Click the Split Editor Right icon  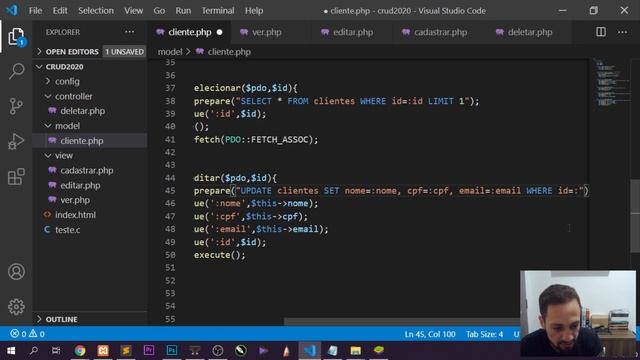601,32
